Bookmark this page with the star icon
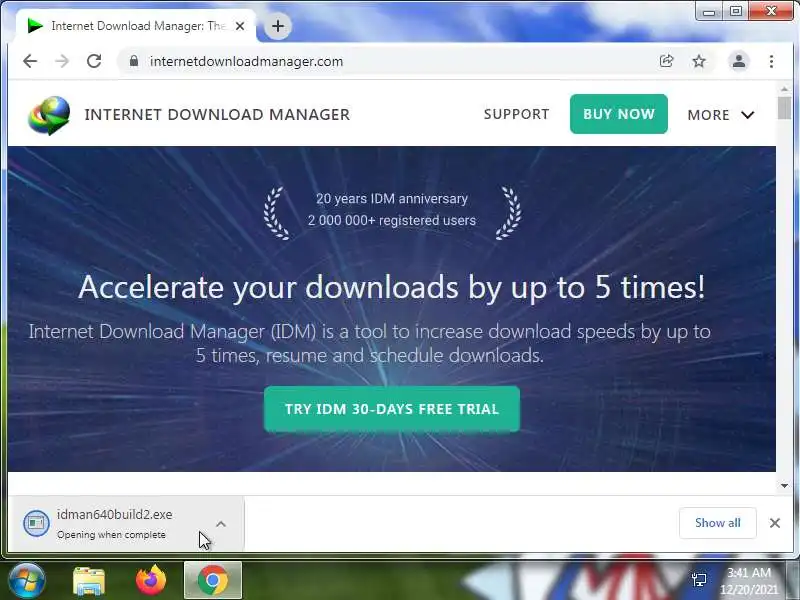This screenshot has height=600, width=800. pos(699,61)
